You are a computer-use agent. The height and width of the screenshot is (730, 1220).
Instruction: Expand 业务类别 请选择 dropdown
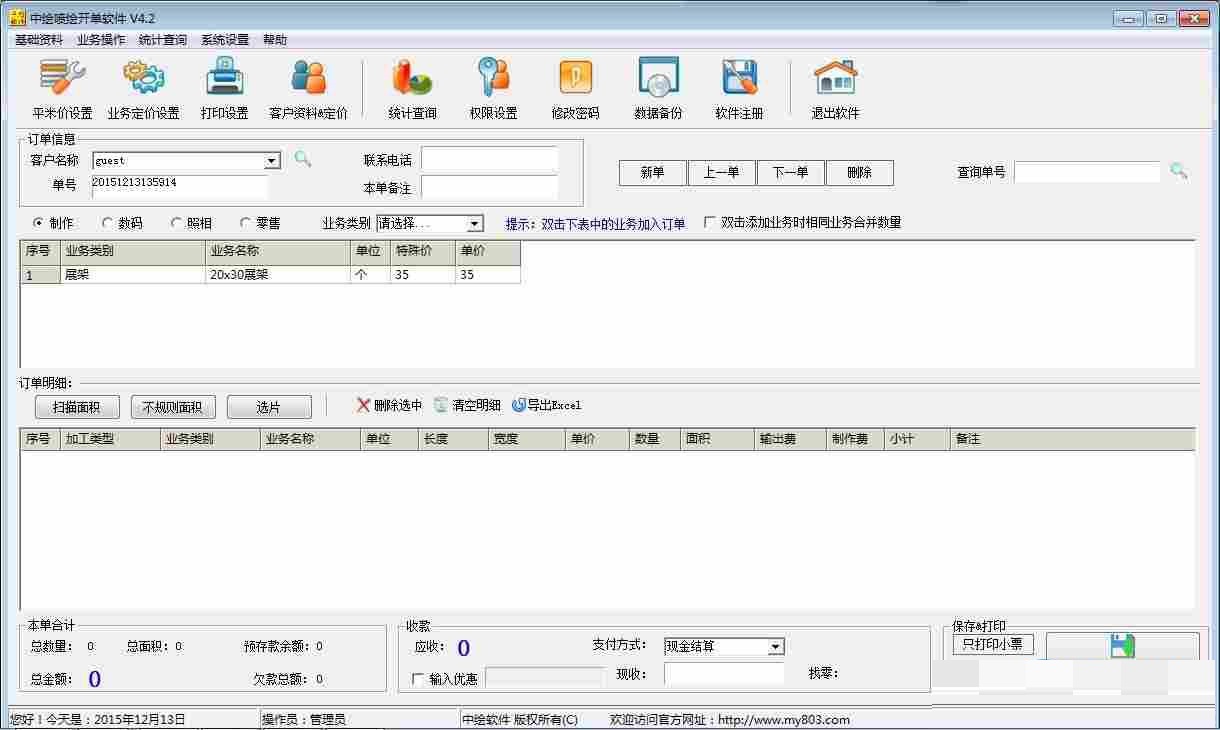(475, 224)
